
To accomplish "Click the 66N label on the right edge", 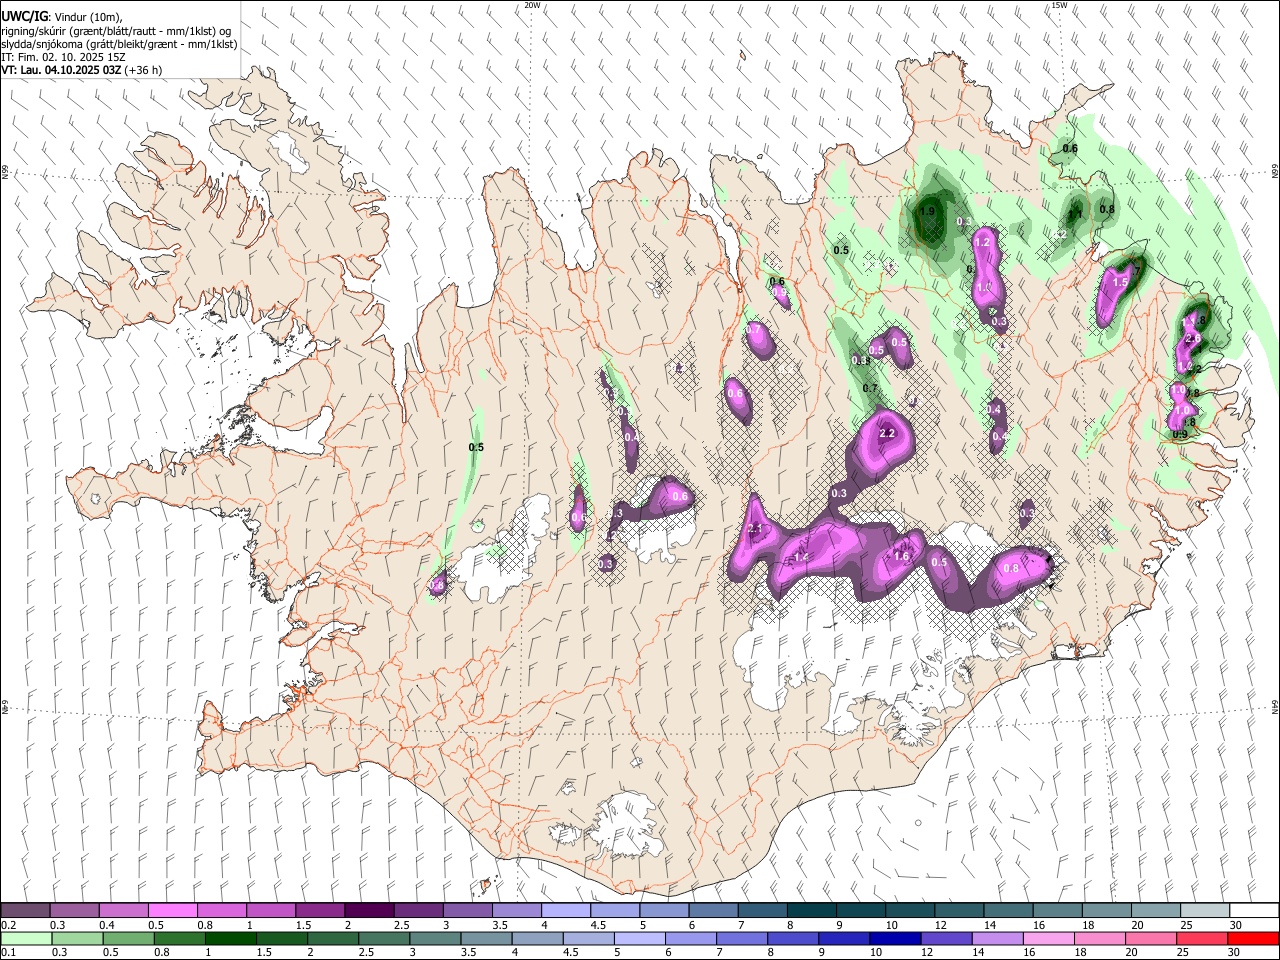I will pyautogui.click(x=1275, y=172).
